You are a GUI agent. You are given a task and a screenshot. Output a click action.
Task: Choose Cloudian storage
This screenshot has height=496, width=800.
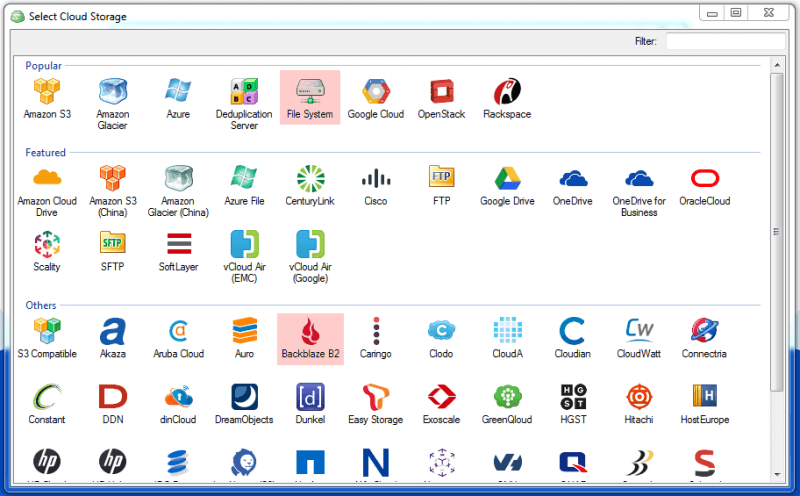pyautogui.click(x=573, y=338)
